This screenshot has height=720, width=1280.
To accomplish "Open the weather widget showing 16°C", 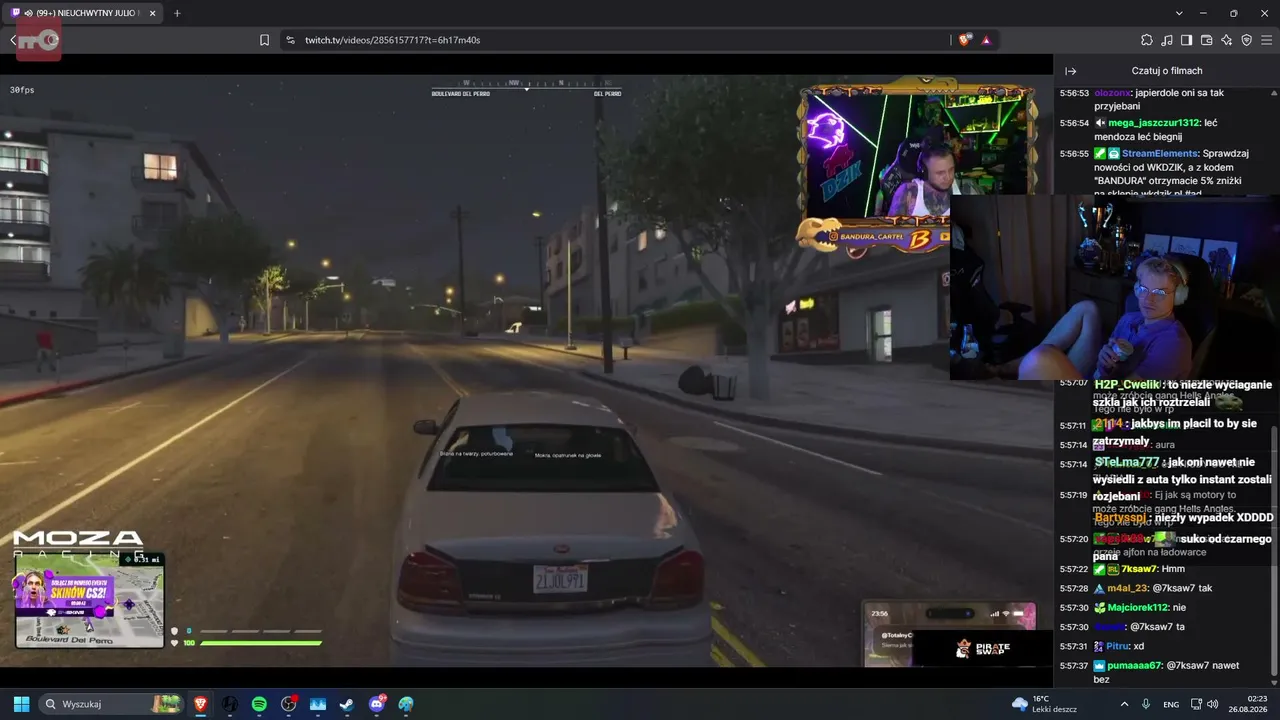I will [1045, 704].
